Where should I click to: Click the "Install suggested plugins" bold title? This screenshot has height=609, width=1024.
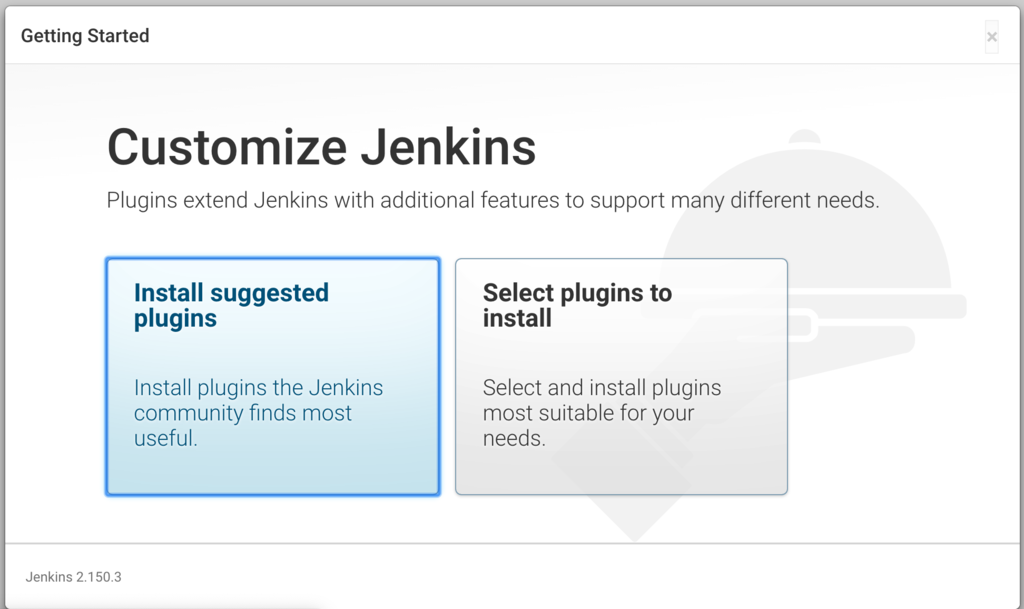tap(231, 305)
